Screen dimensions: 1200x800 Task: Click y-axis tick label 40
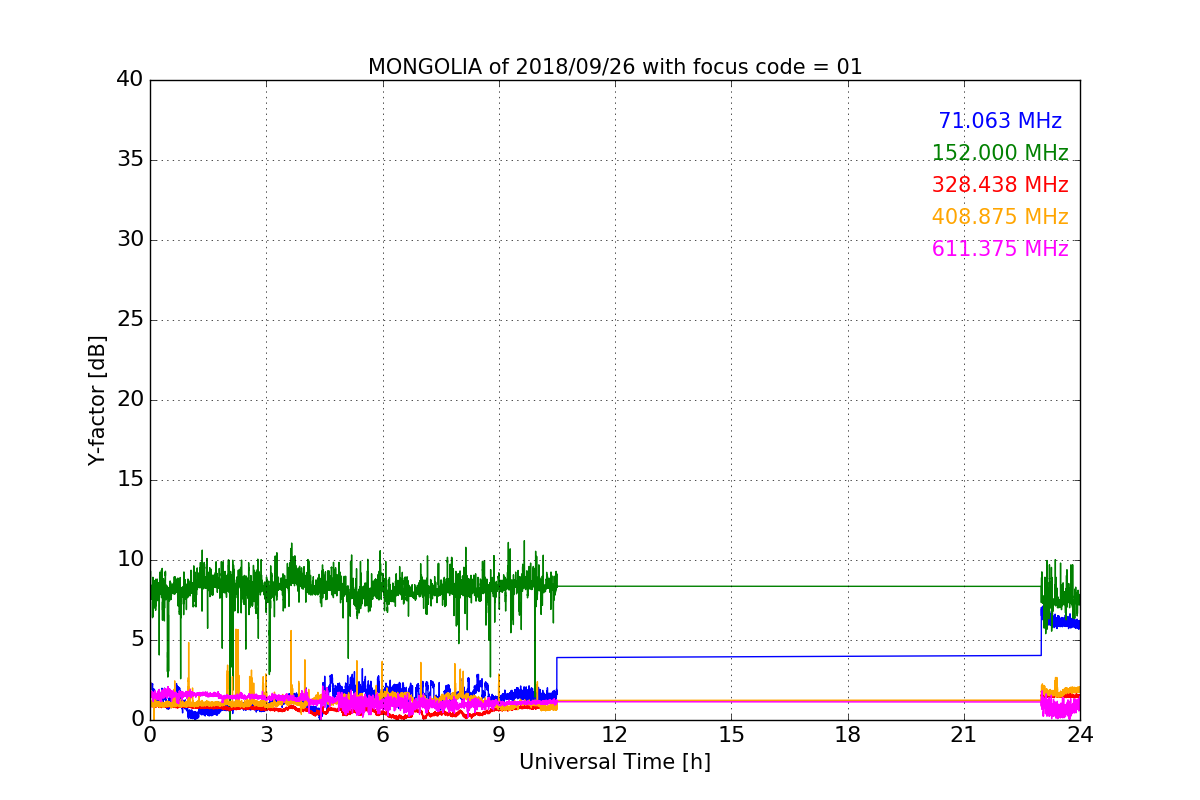tap(130, 80)
